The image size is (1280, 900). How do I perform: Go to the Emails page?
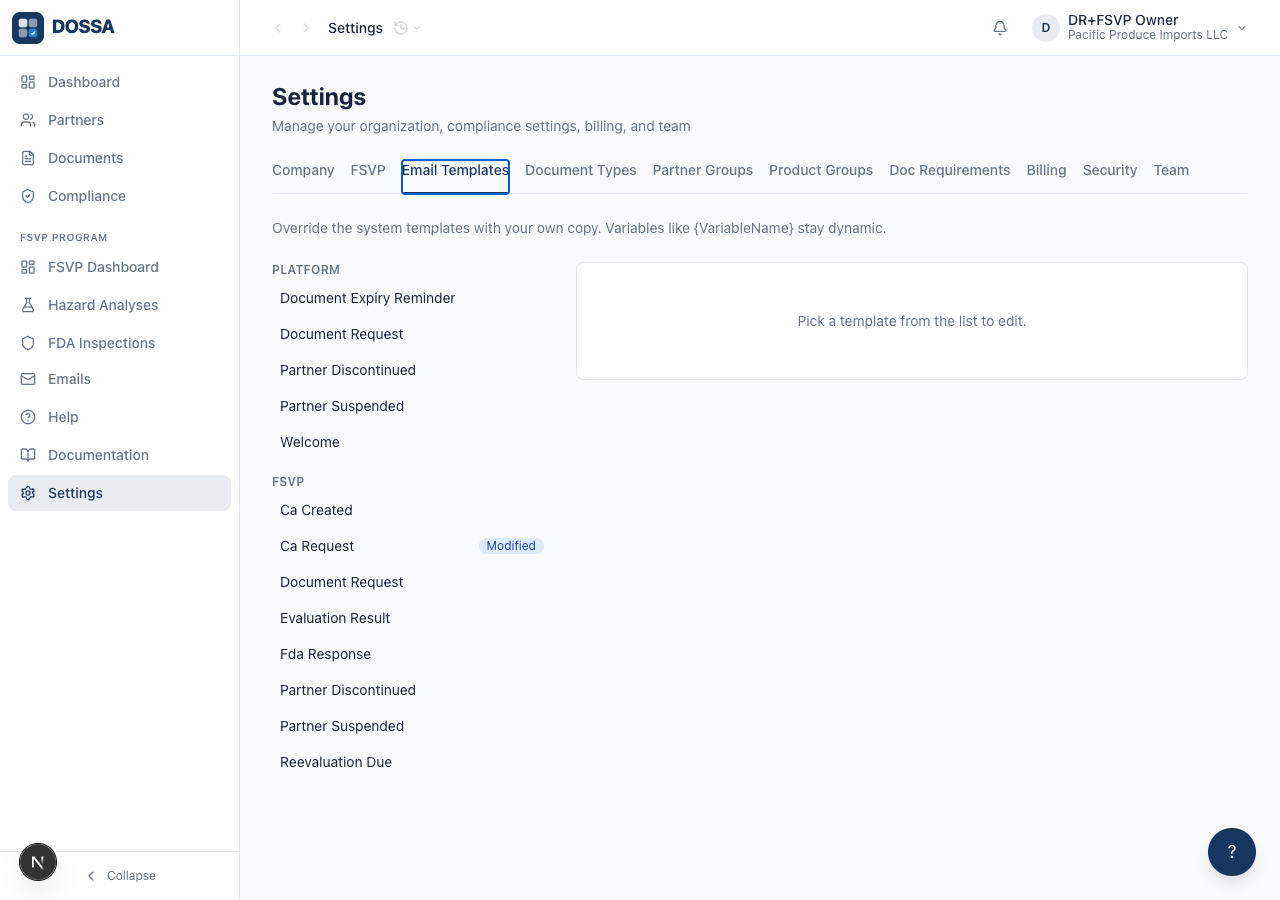pyautogui.click(x=119, y=379)
